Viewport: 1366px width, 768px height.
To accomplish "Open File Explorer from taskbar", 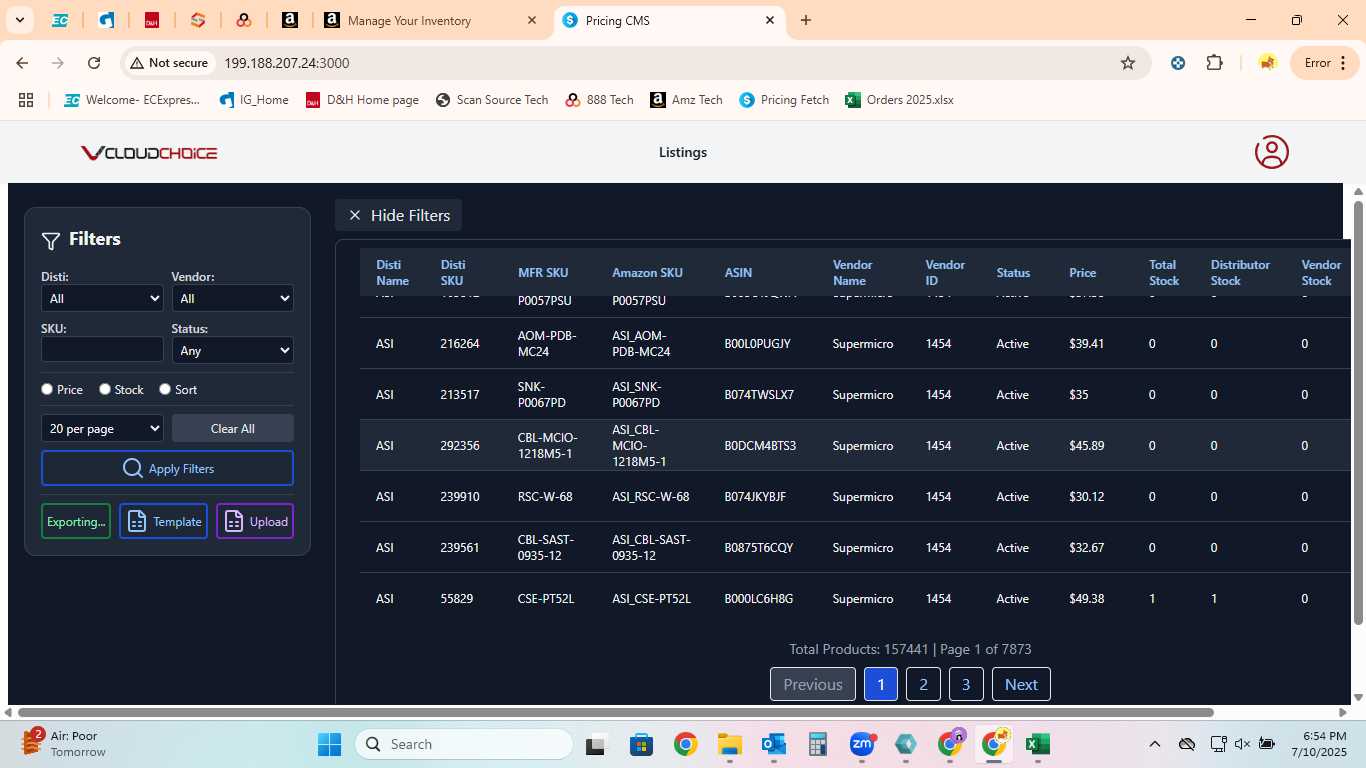I will coord(729,744).
